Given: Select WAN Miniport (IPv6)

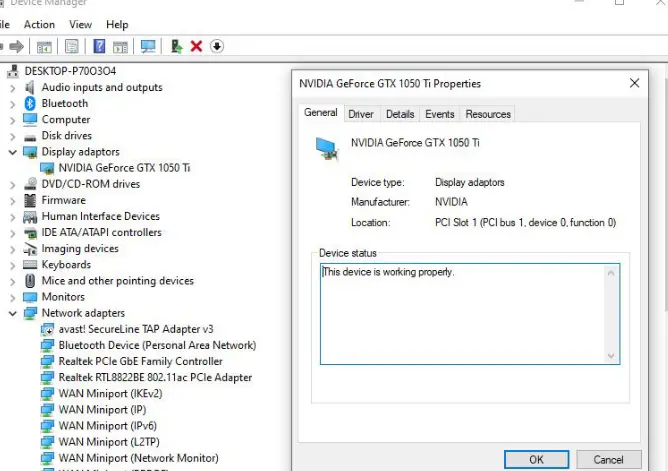Looking at the screenshot, I should click(107, 426).
